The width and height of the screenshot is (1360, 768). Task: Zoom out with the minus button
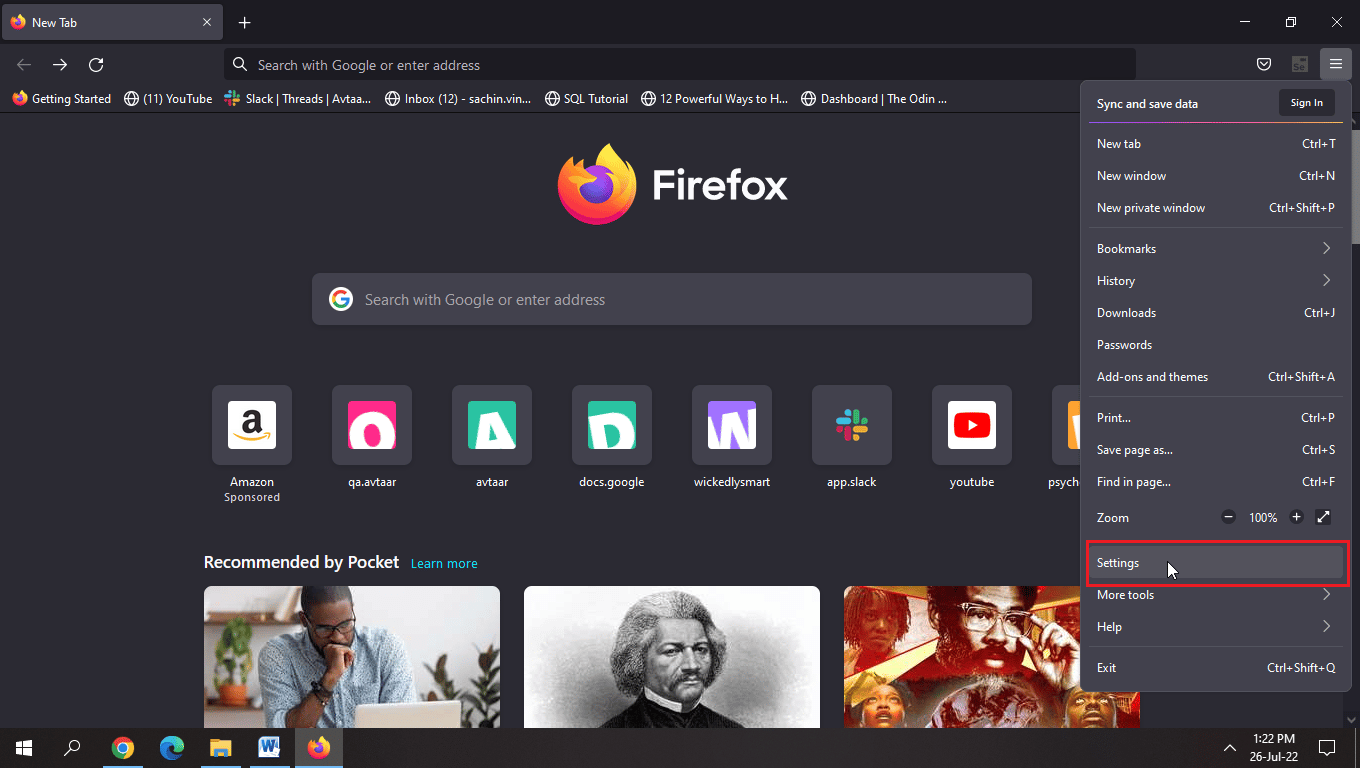click(x=1229, y=517)
